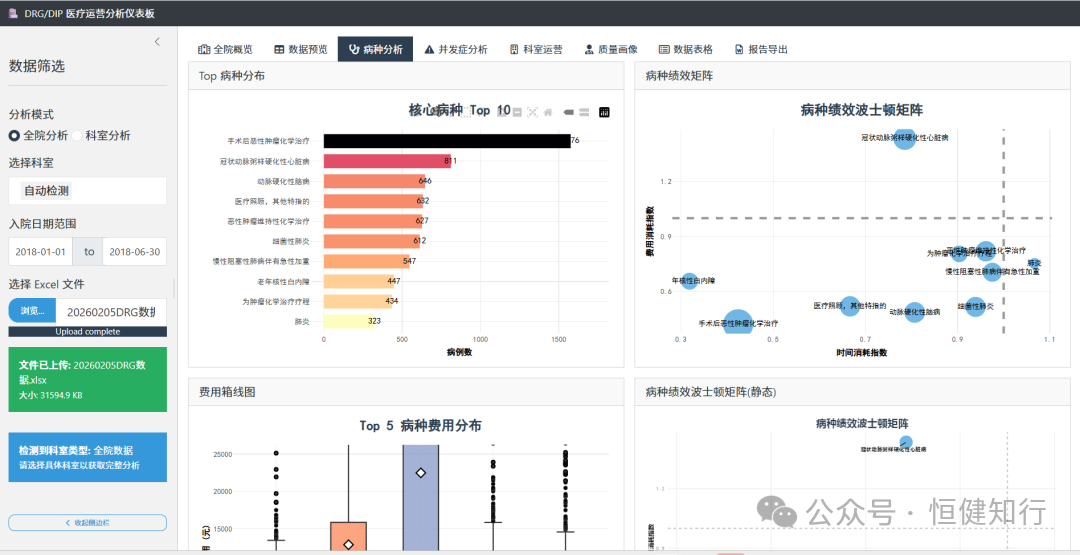Click the Top 病种分布 panel header
This screenshot has height=555, width=1080.
tap(406, 76)
